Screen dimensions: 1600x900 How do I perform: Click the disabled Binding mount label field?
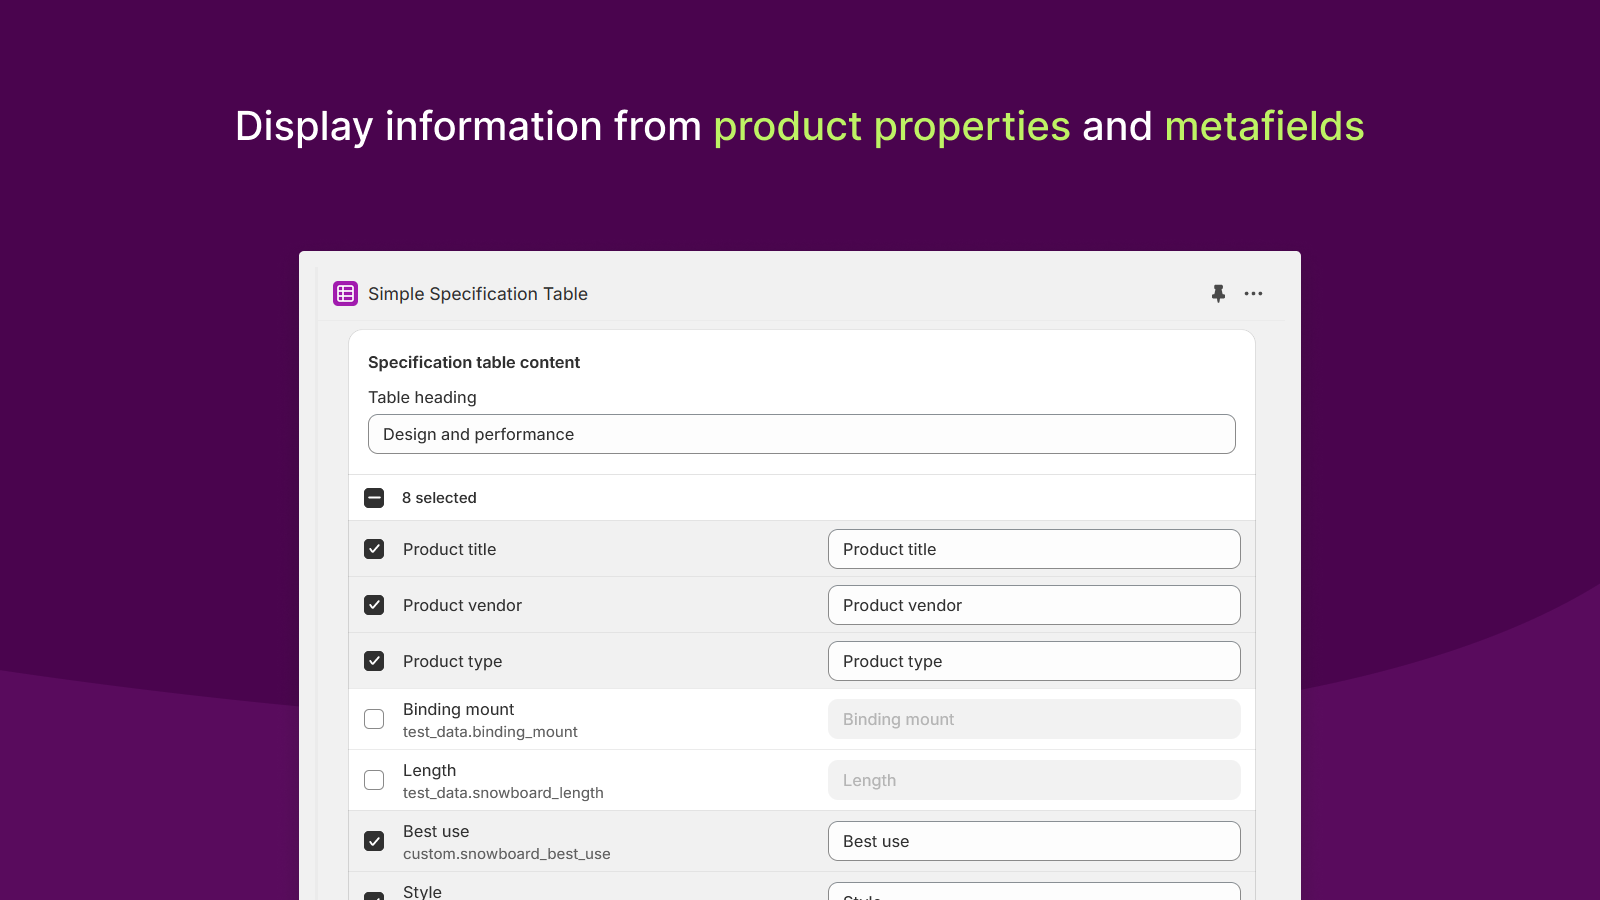[1034, 719]
